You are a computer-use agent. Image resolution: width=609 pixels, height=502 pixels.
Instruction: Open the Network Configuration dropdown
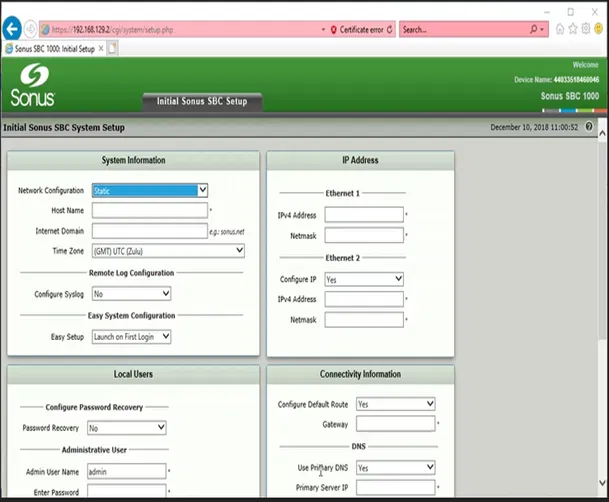tap(150, 190)
